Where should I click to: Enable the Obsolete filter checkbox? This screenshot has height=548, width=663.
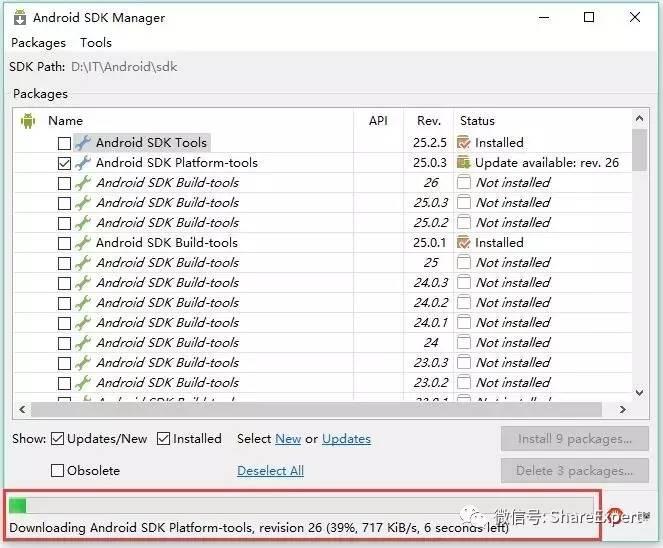pos(58,471)
